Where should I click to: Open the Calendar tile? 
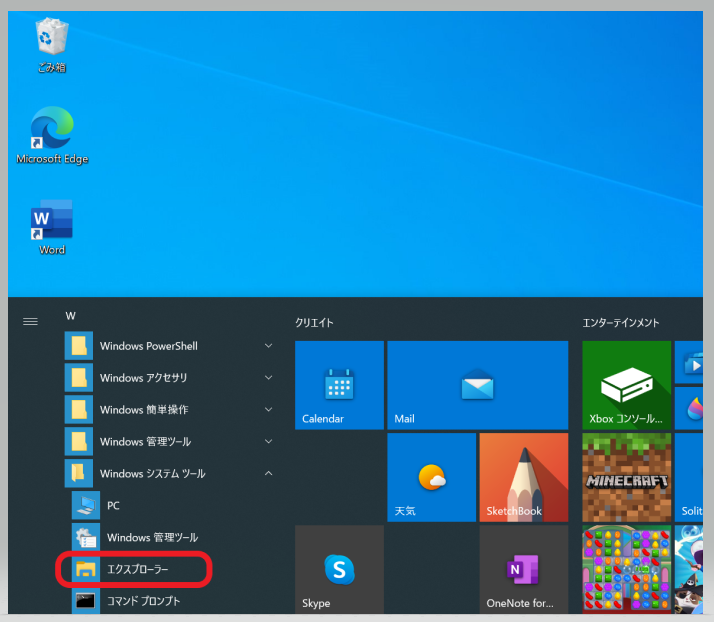339,384
